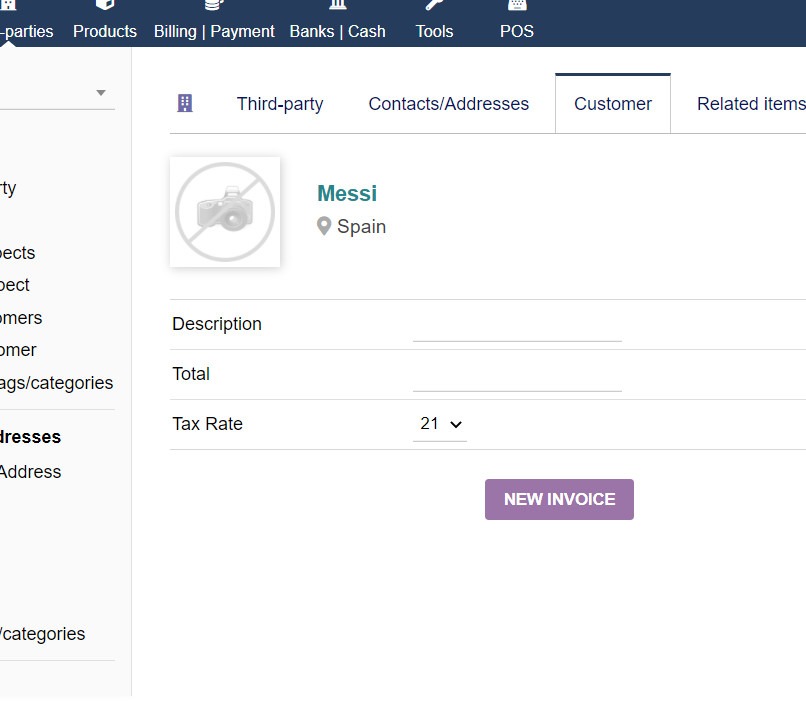This screenshot has width=806, height=701.
Task: Click the Billing | Payment coins icon
Action: (214, 6)
